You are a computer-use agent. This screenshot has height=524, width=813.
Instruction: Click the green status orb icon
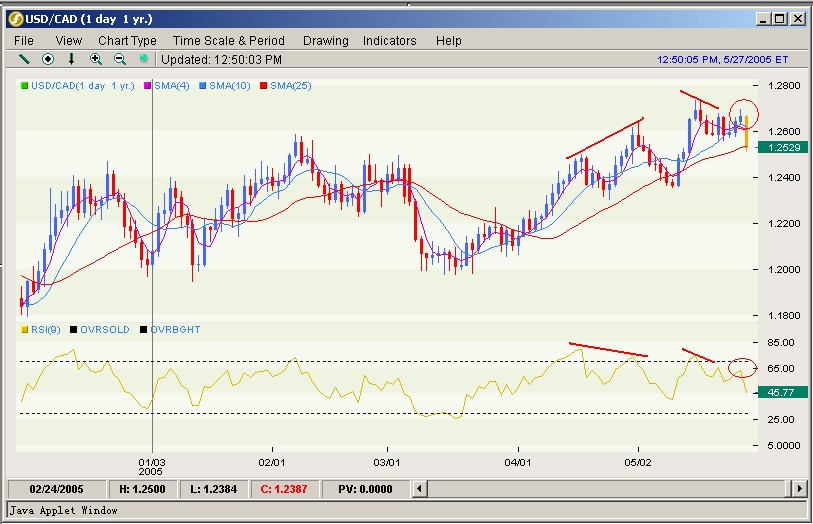(144, 59)
